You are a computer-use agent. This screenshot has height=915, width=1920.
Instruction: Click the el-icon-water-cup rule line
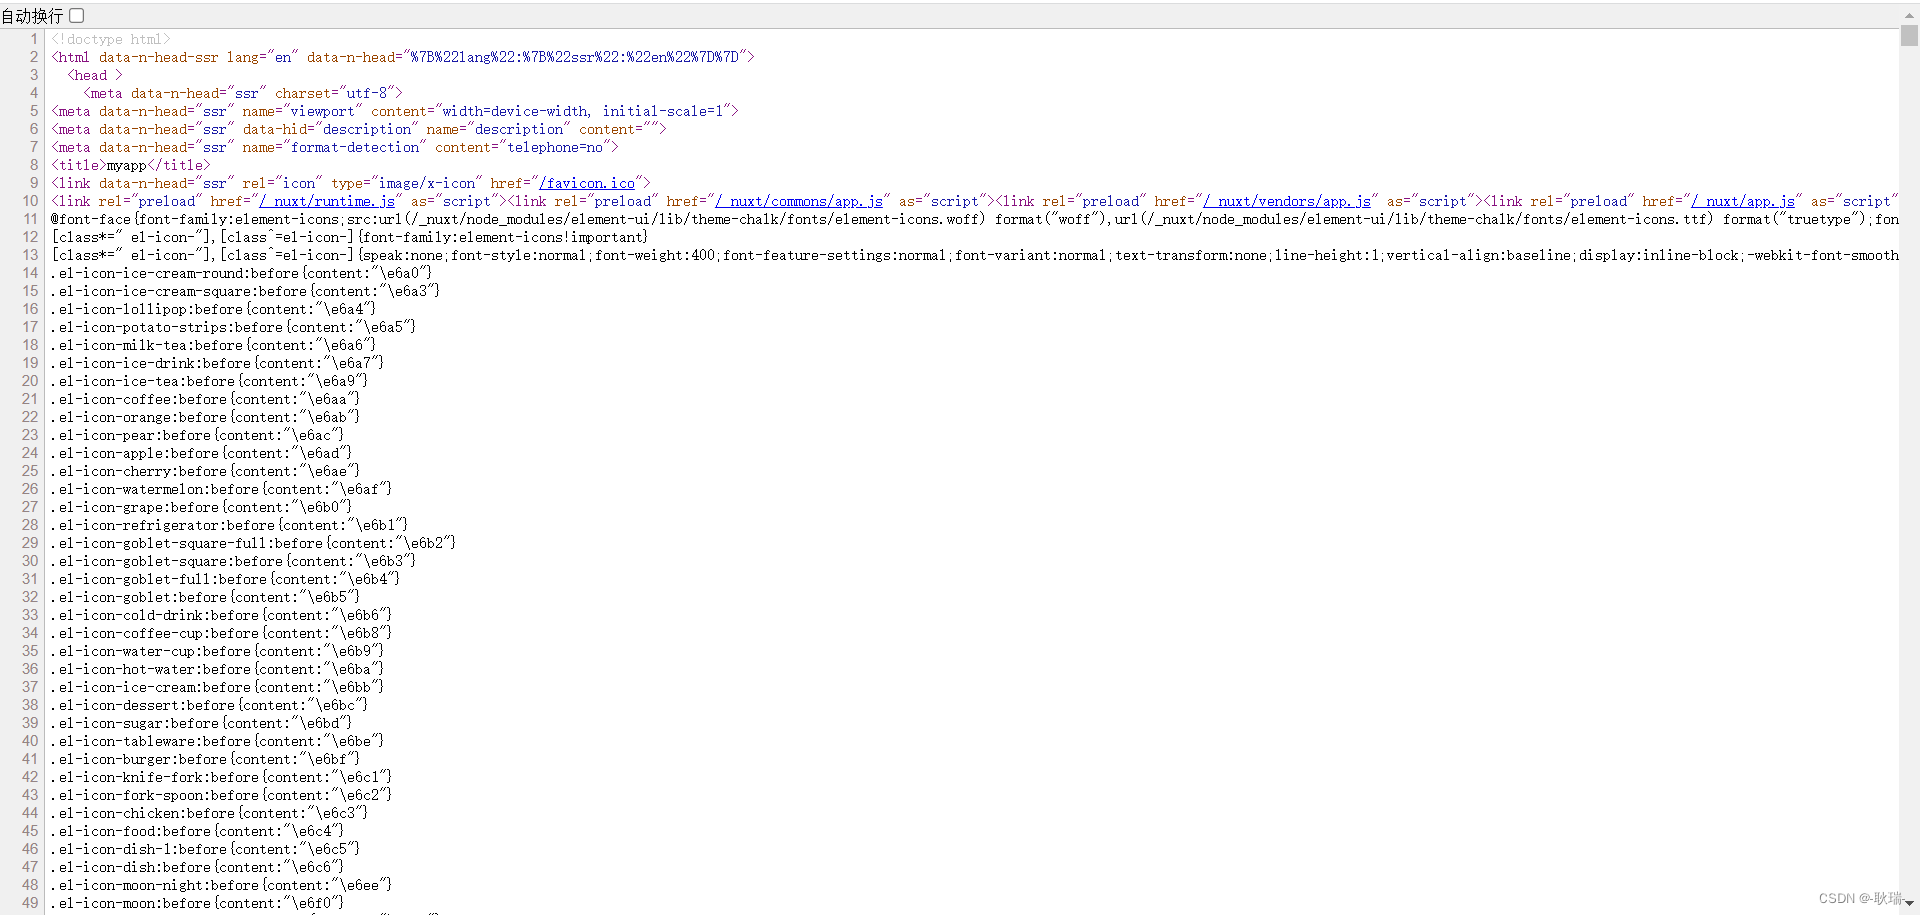point(217,651)
